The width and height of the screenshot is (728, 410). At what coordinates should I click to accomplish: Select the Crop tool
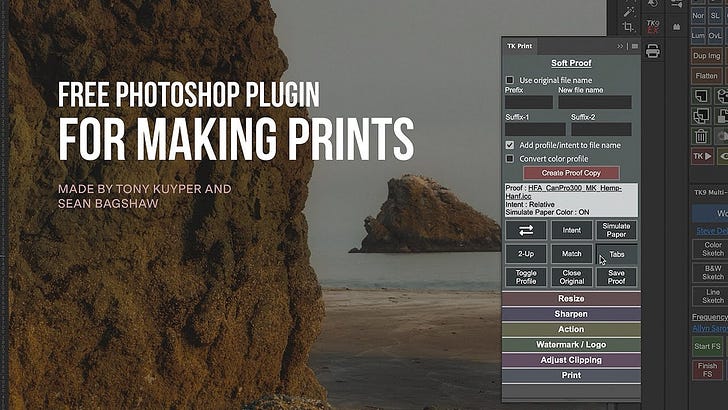tap(628, 27)
